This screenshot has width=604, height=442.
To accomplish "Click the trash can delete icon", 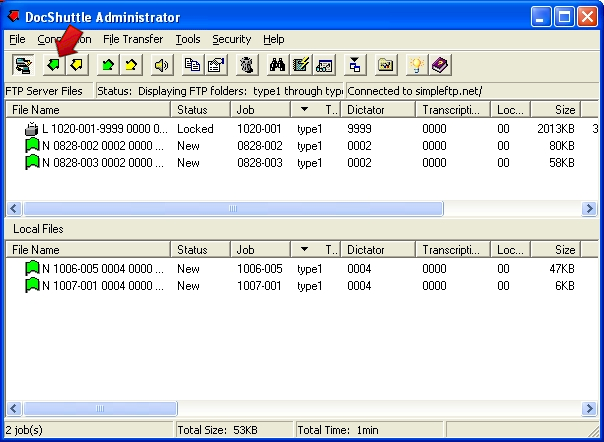I will [x=247, y=65].
